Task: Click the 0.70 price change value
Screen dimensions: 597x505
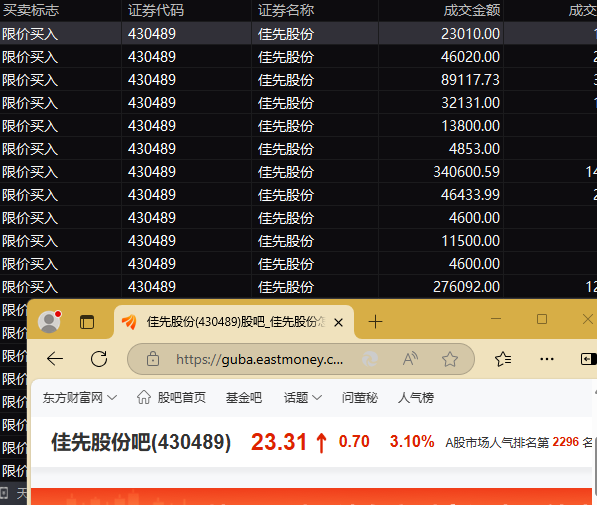Action: [x=354, y=442]
